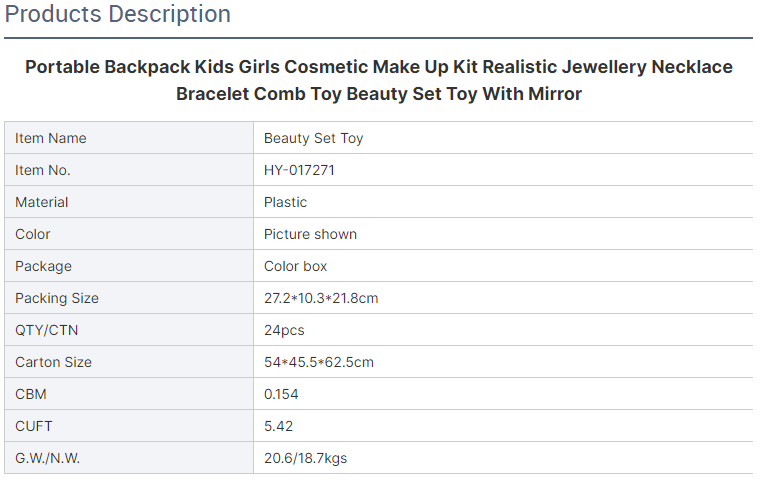Image resolution: width=766 pixels, height=496 pixels.
Task: Select item number HY-017271
Action: click(299, 170)
